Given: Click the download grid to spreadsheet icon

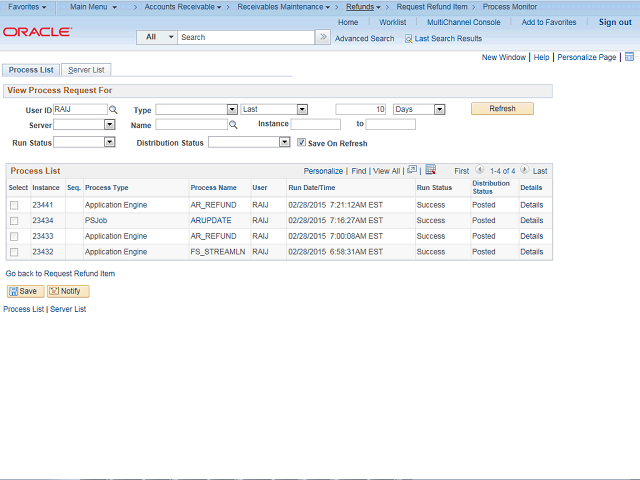Looking at the screenshot, I should 430,170.
